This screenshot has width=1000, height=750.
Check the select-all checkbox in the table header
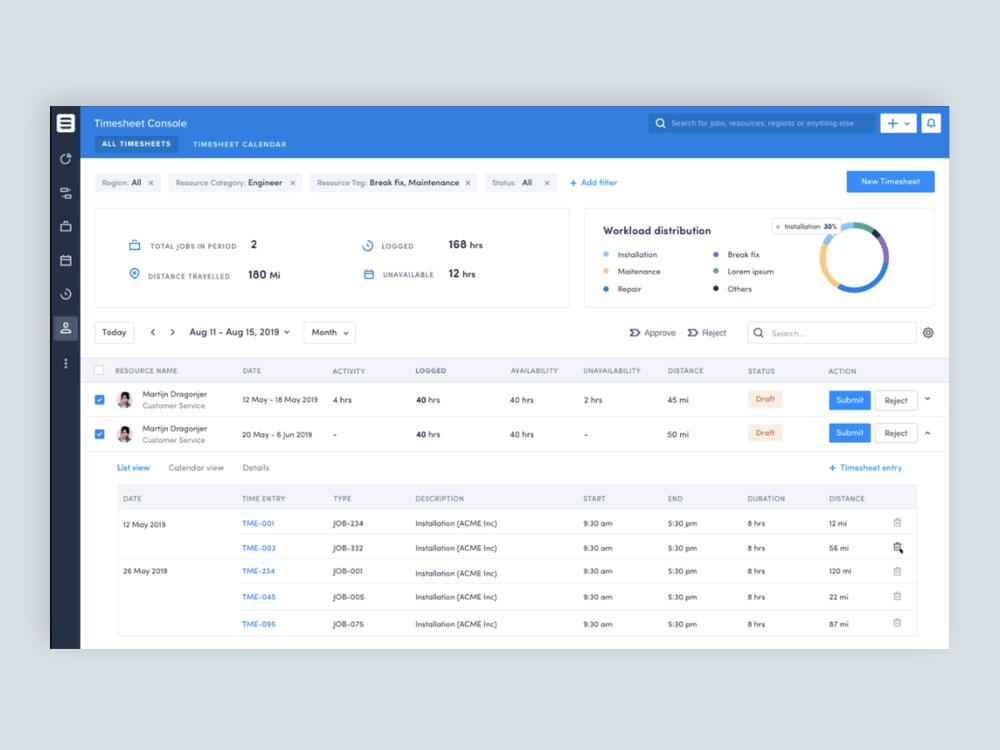pyautogui.click(x=97, y=369)
